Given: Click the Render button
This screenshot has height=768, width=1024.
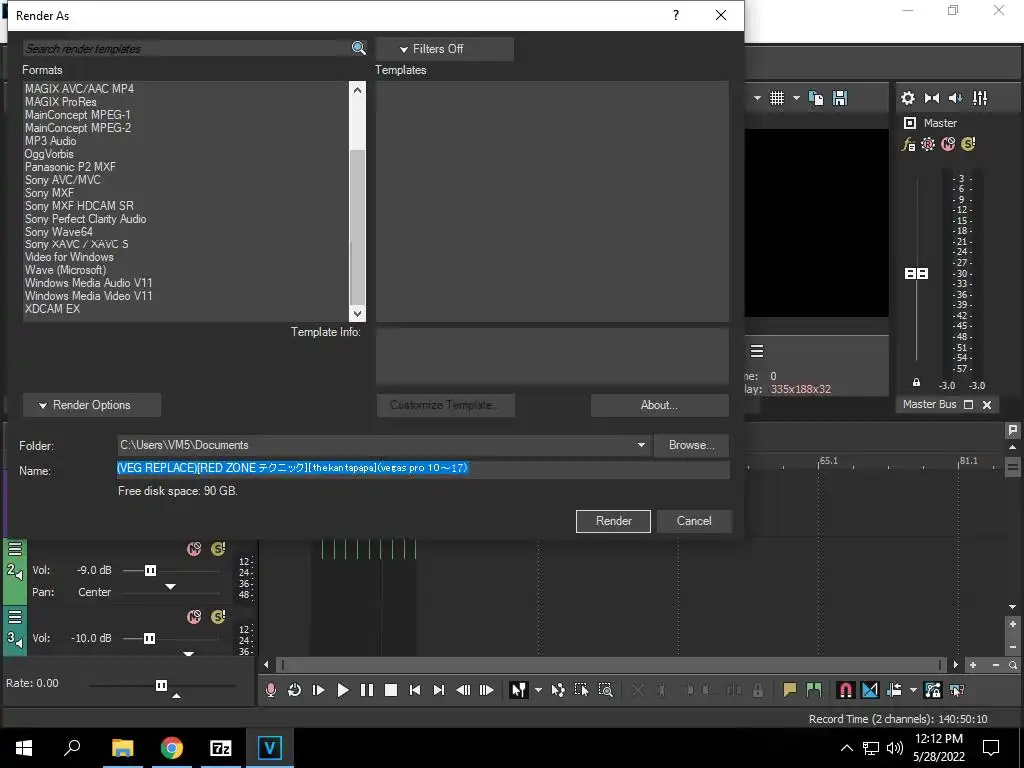Looking at the screenshot, I should [x=613, y=521].
